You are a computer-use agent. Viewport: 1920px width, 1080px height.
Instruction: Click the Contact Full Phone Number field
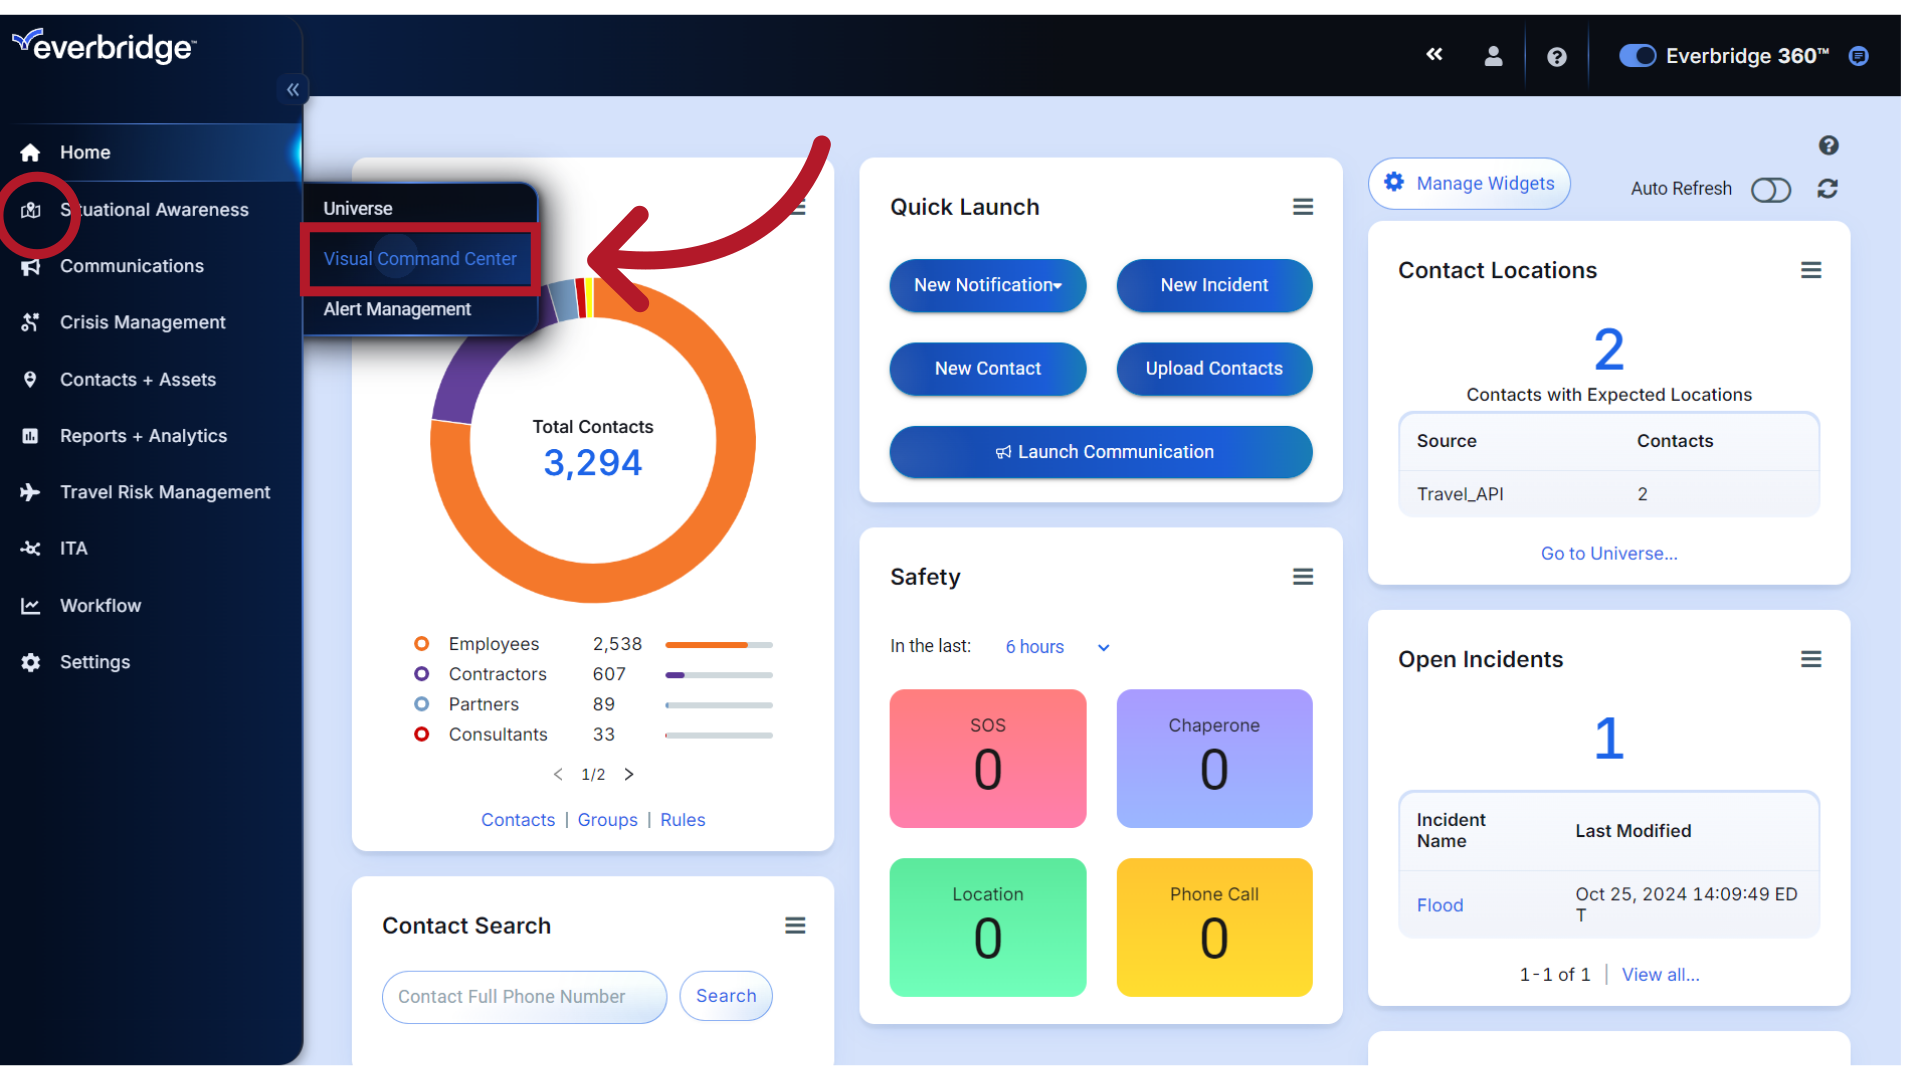[523, 996]
